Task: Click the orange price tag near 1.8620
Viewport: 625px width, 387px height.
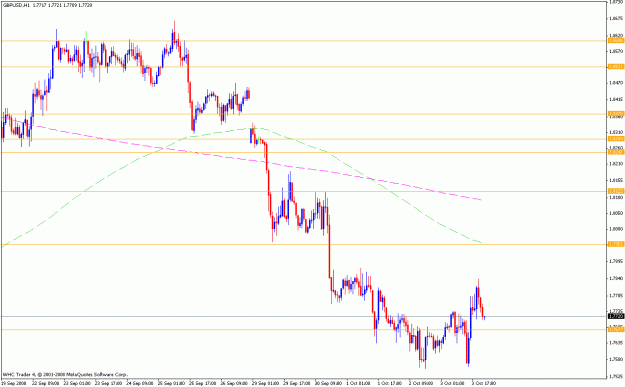Action: coord(615,41)
